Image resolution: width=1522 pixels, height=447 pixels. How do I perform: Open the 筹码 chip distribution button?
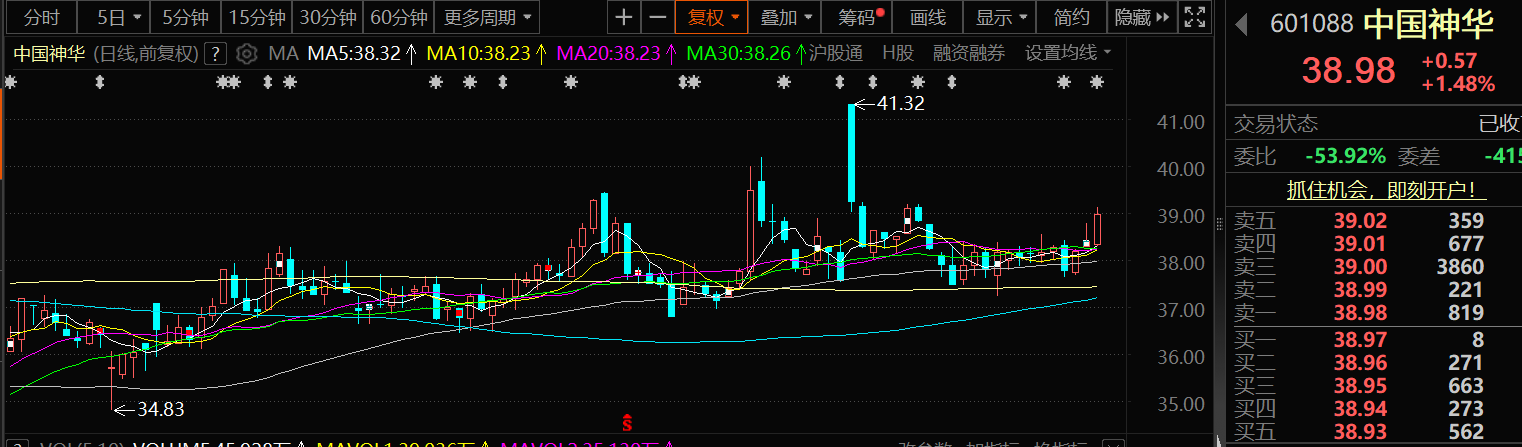(x=860, y=17)
